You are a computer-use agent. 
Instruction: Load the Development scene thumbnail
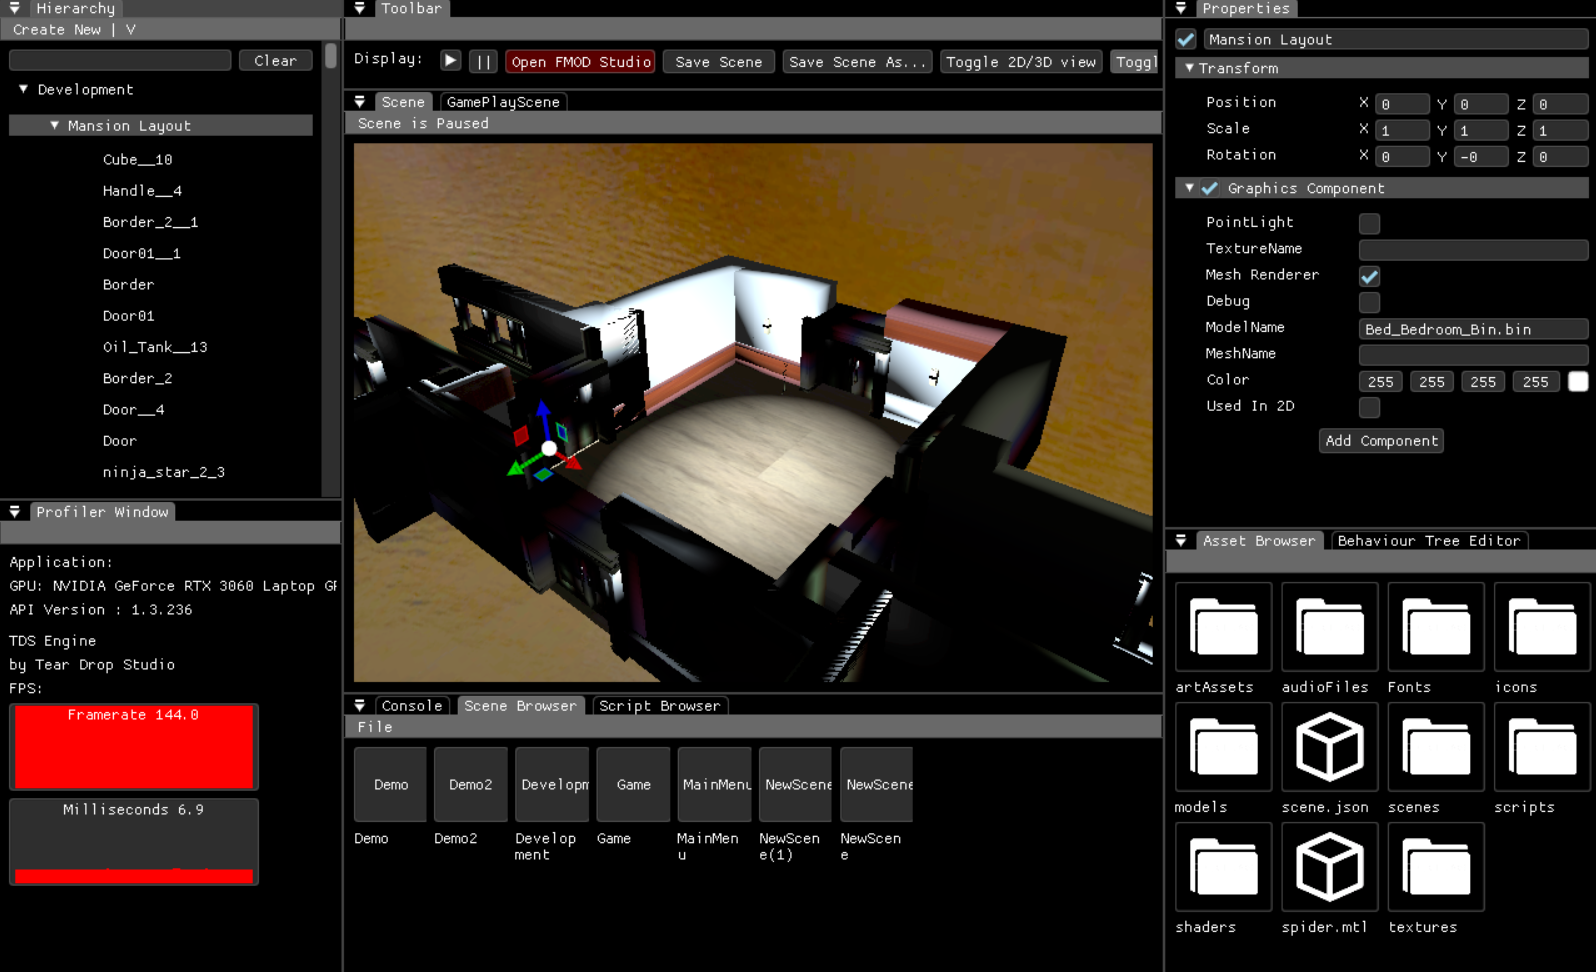click(552, 784)
